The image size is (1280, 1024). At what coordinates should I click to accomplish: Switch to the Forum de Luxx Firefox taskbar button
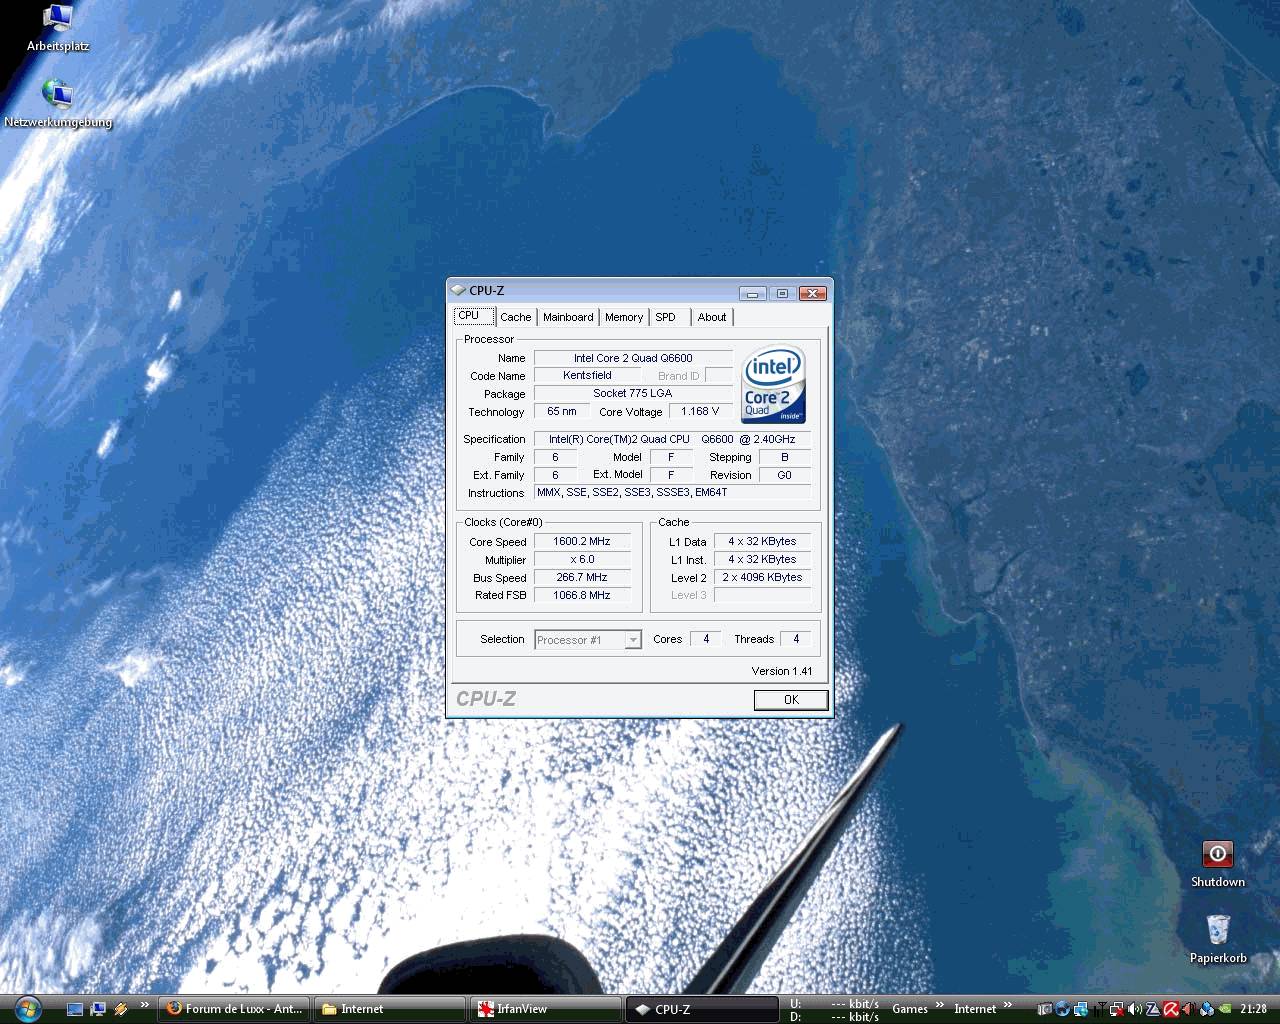tap(235, 1009)
